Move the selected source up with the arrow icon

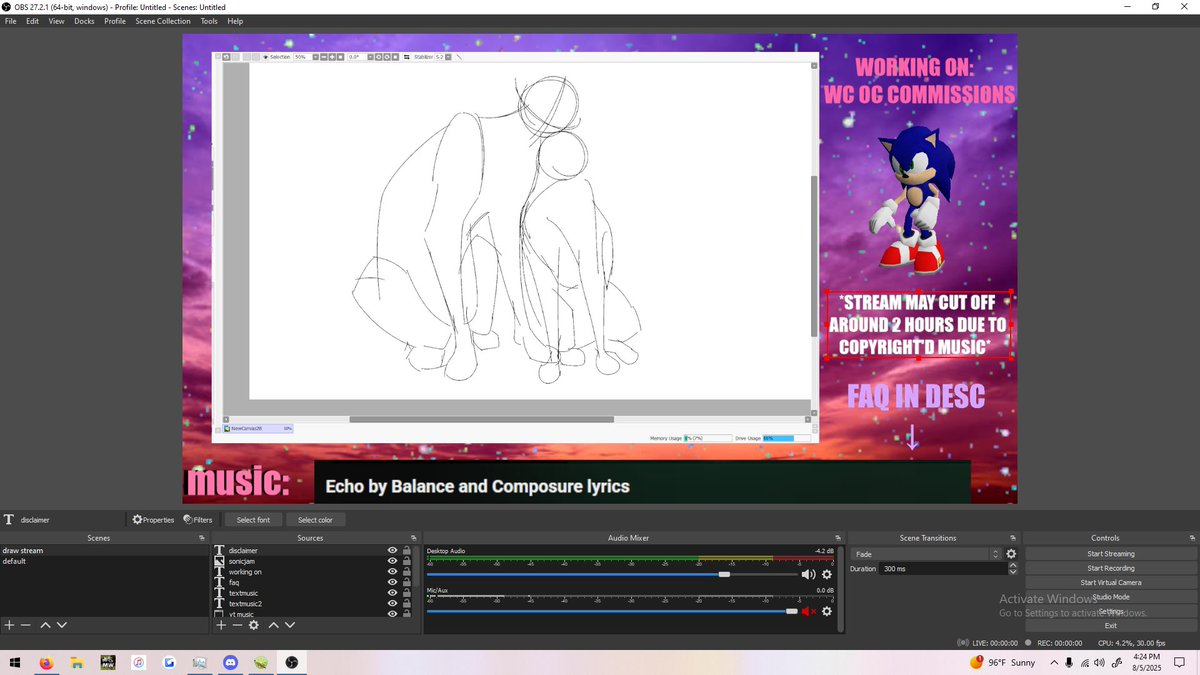pyautogui.click(x=273, y=625)
